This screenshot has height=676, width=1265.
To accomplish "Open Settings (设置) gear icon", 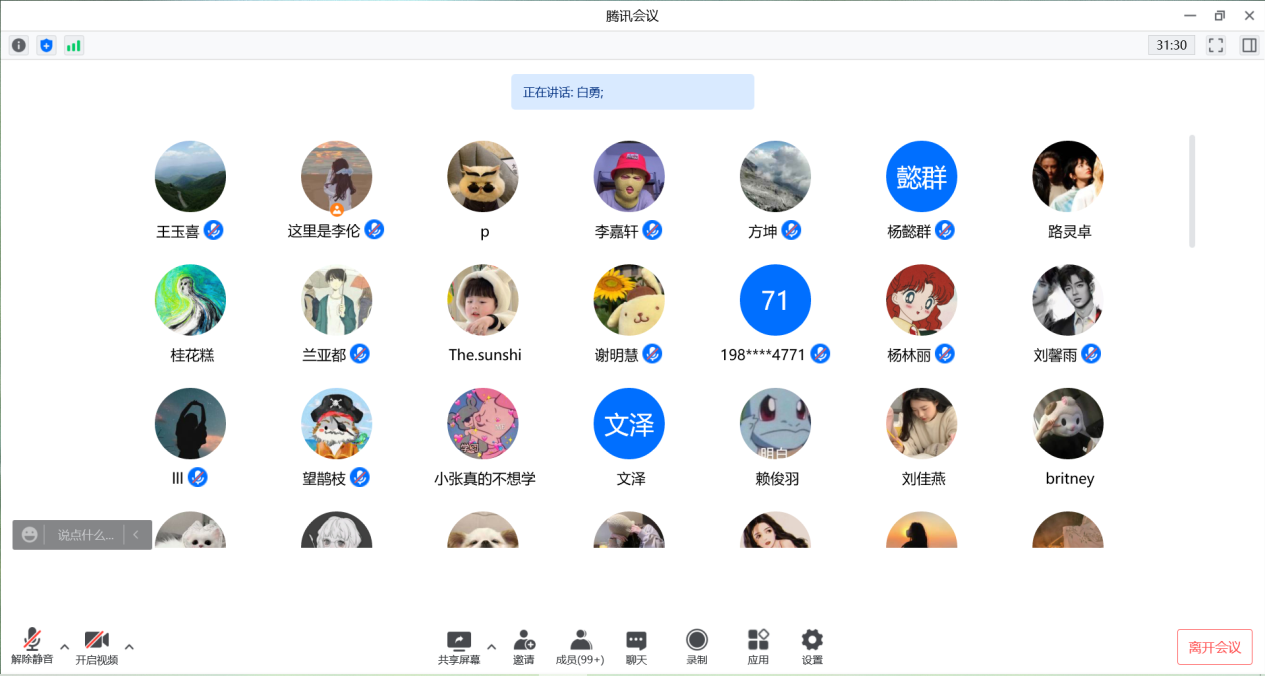I will pos(812,646).
